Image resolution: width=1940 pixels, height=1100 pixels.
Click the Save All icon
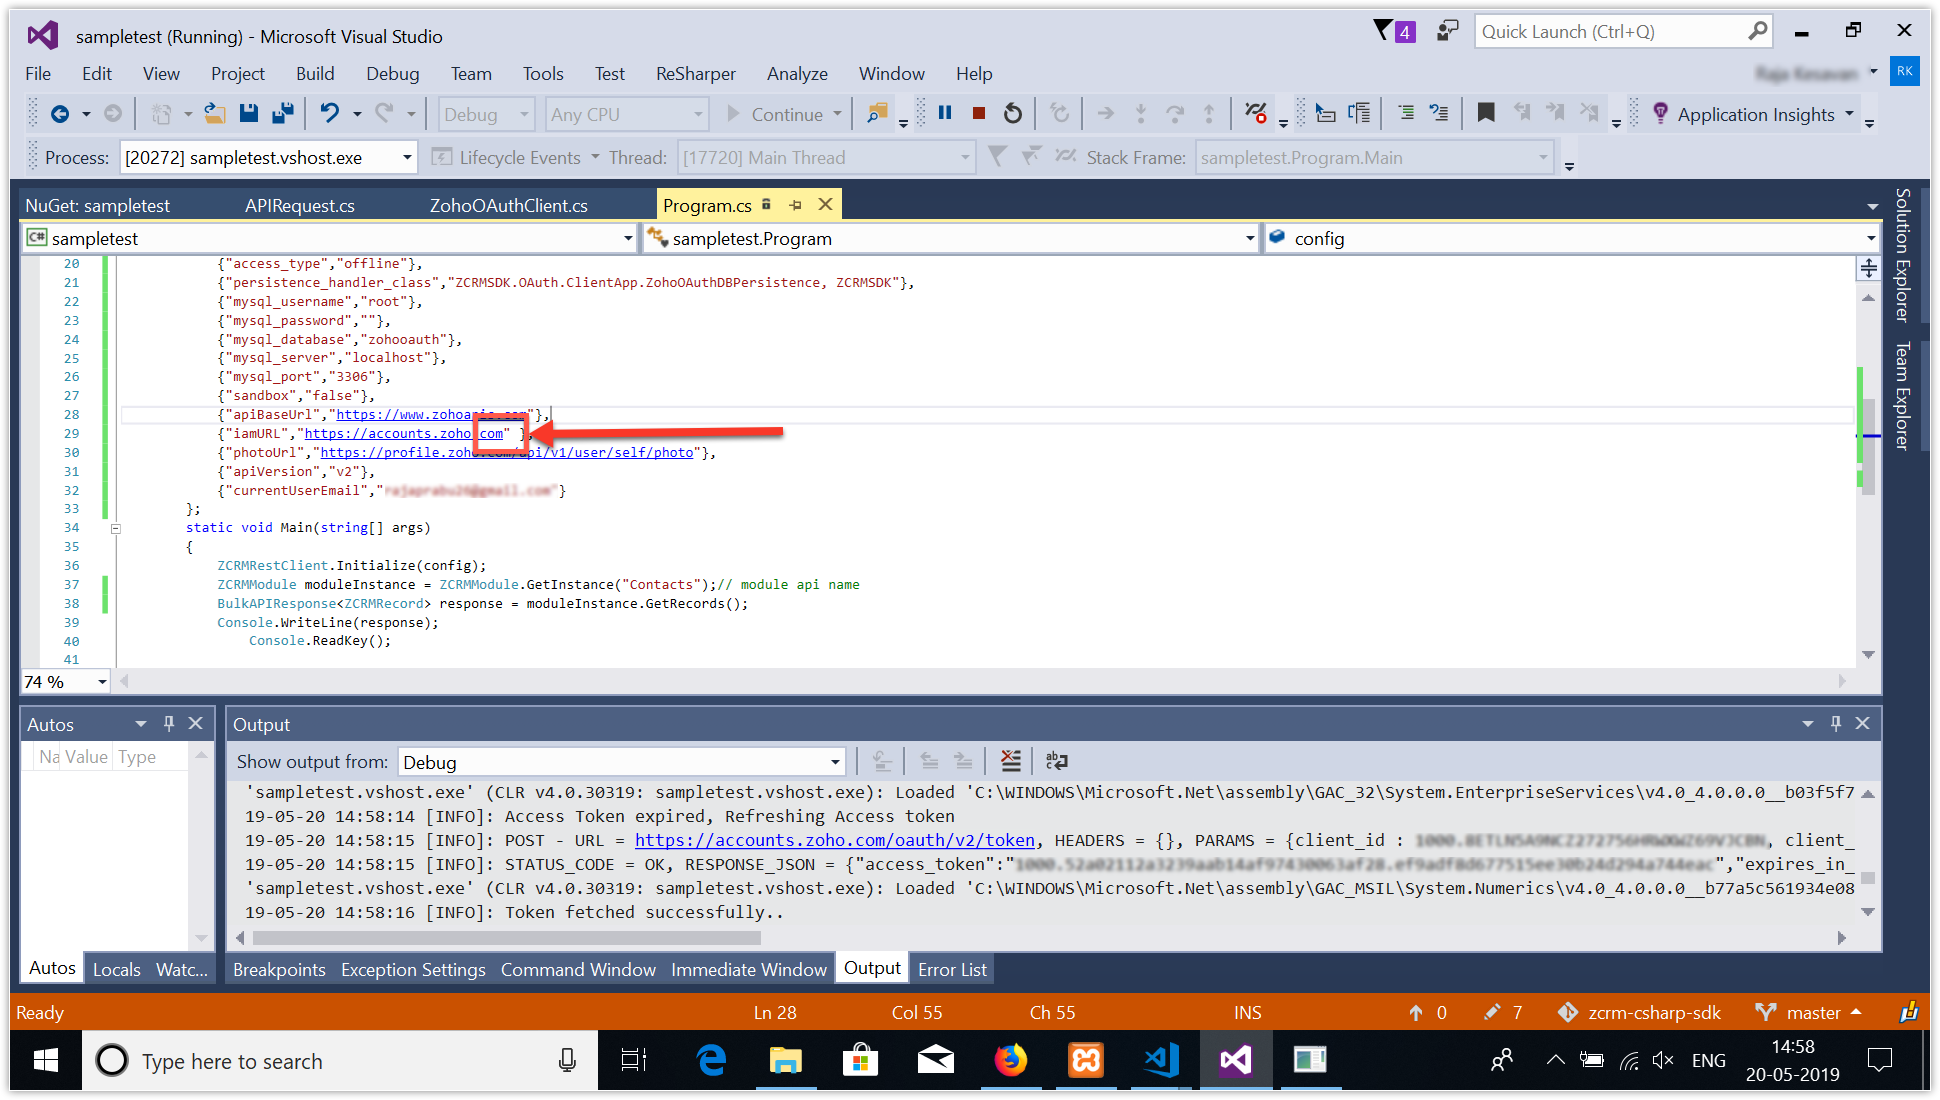tap(283, 114)
